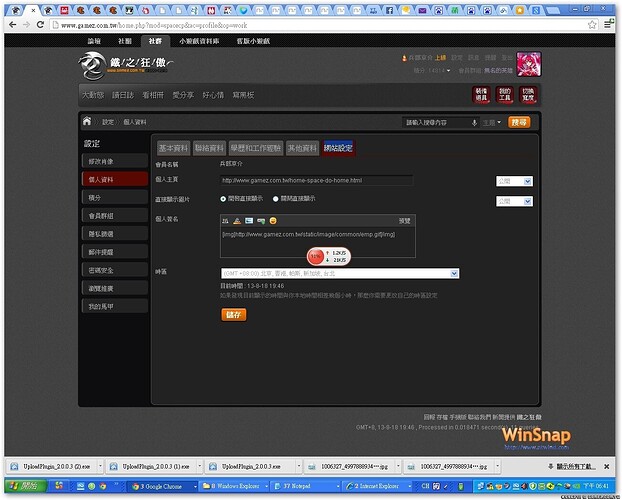622x500 pixels.
Task: Switch to the 聯絡資料 tab
Action: 209,148
